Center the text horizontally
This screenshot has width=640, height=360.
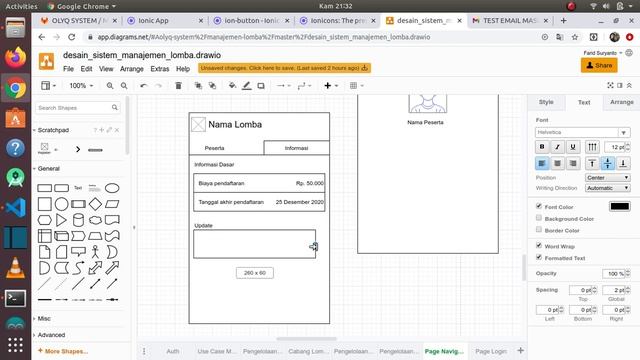click(x=557, y=164)
